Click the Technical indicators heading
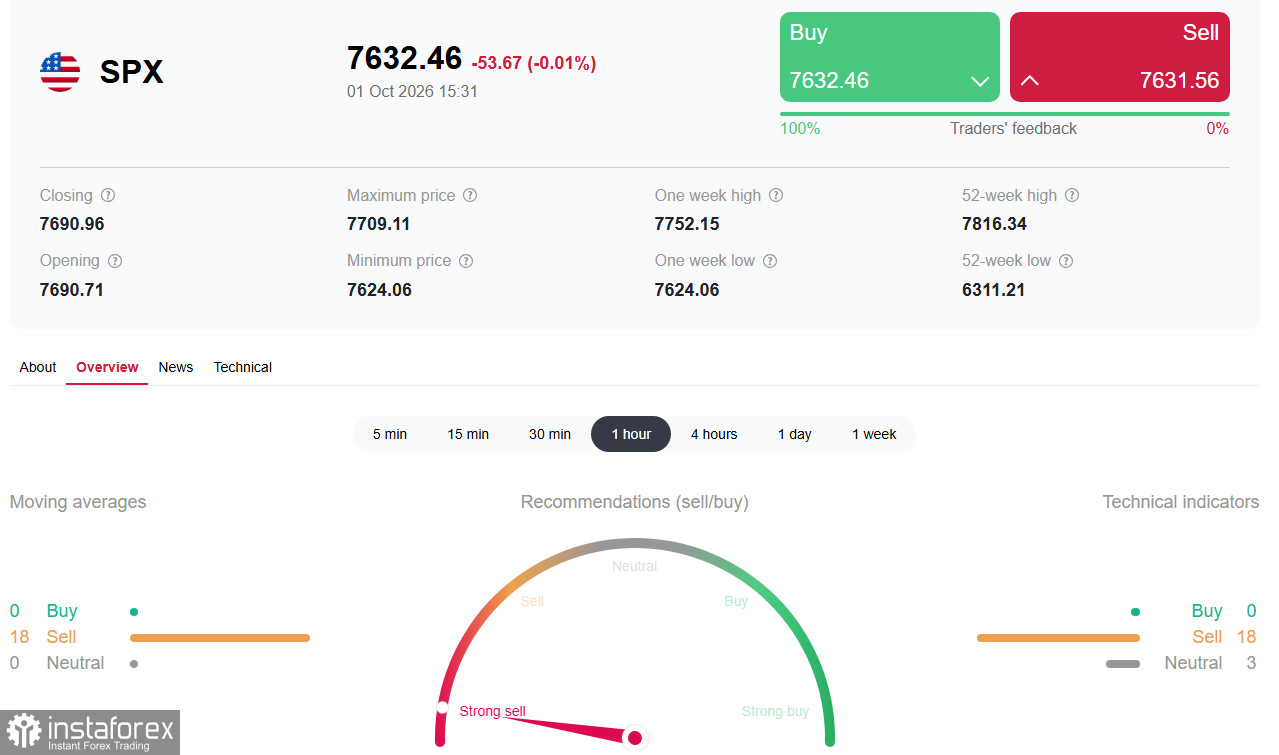1279x755 pixels. pos(1181,502)
